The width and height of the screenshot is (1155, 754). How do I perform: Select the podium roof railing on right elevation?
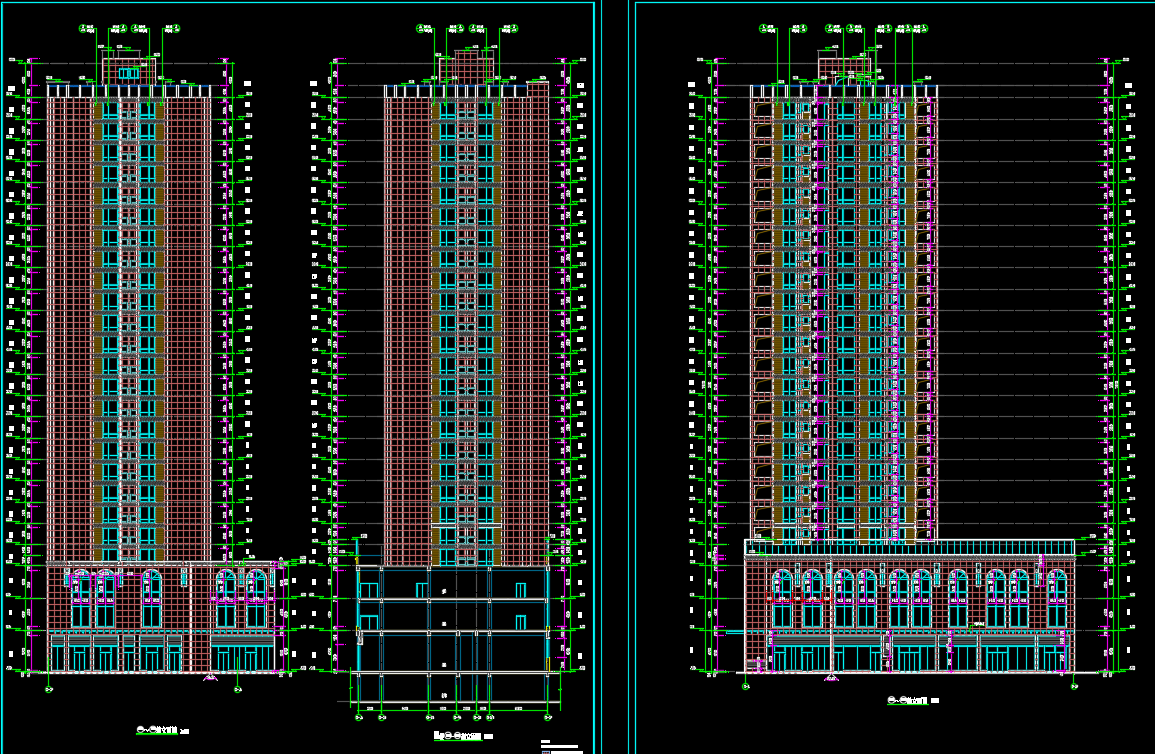tap(910, 547)
